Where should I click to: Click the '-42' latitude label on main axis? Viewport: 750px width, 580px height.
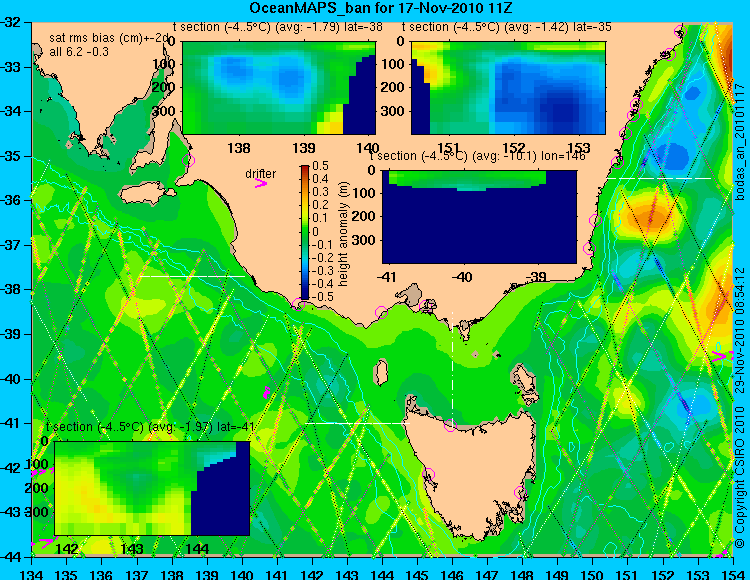point(11,468)
